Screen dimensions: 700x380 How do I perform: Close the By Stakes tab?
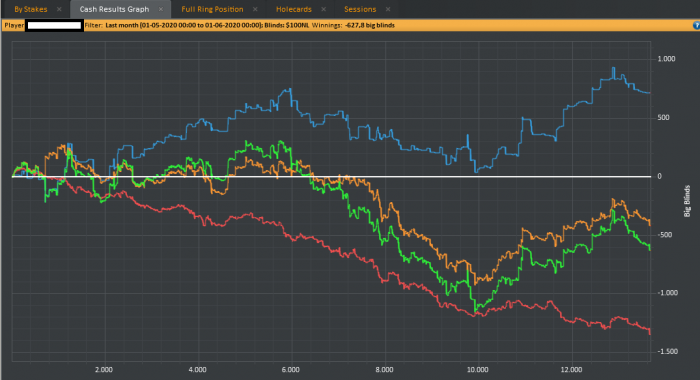point(59,9)
